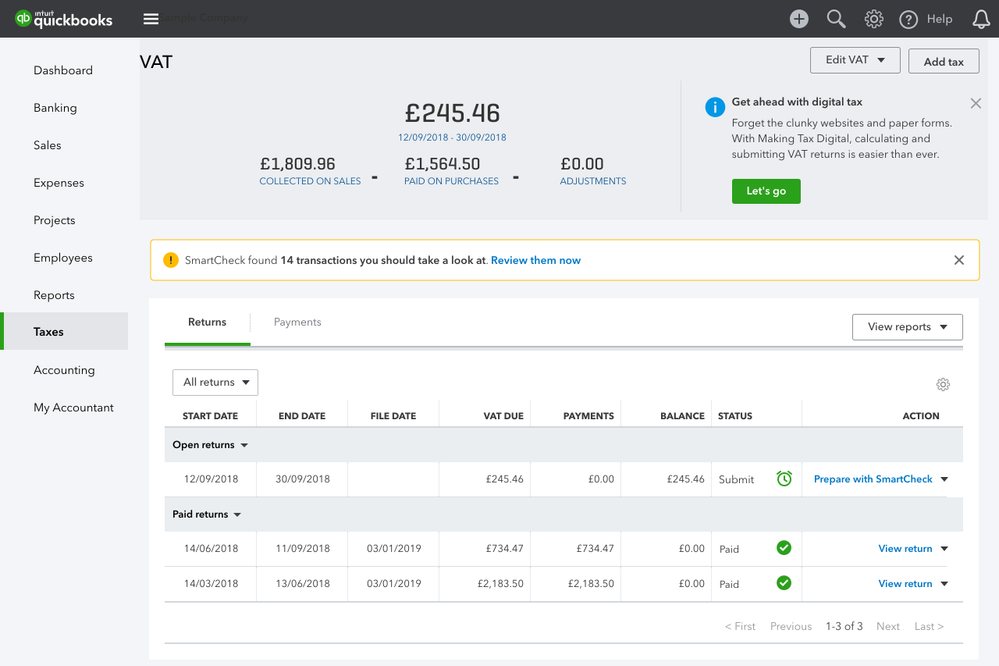The height and width of the screenshot is (666, 999).
Task: Toggle the hamburger navigation menu
Action: click(x=151, y=18)
